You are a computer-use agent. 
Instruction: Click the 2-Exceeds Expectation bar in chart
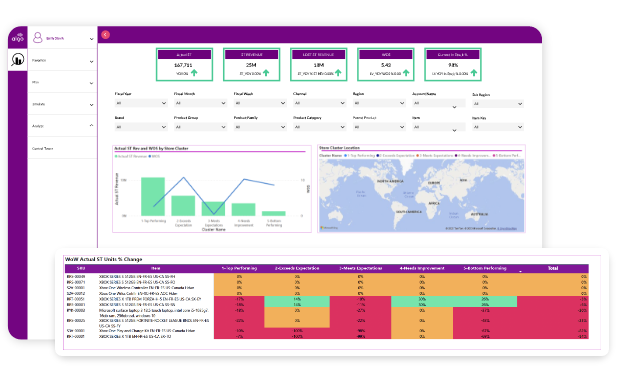coord(183,205)
